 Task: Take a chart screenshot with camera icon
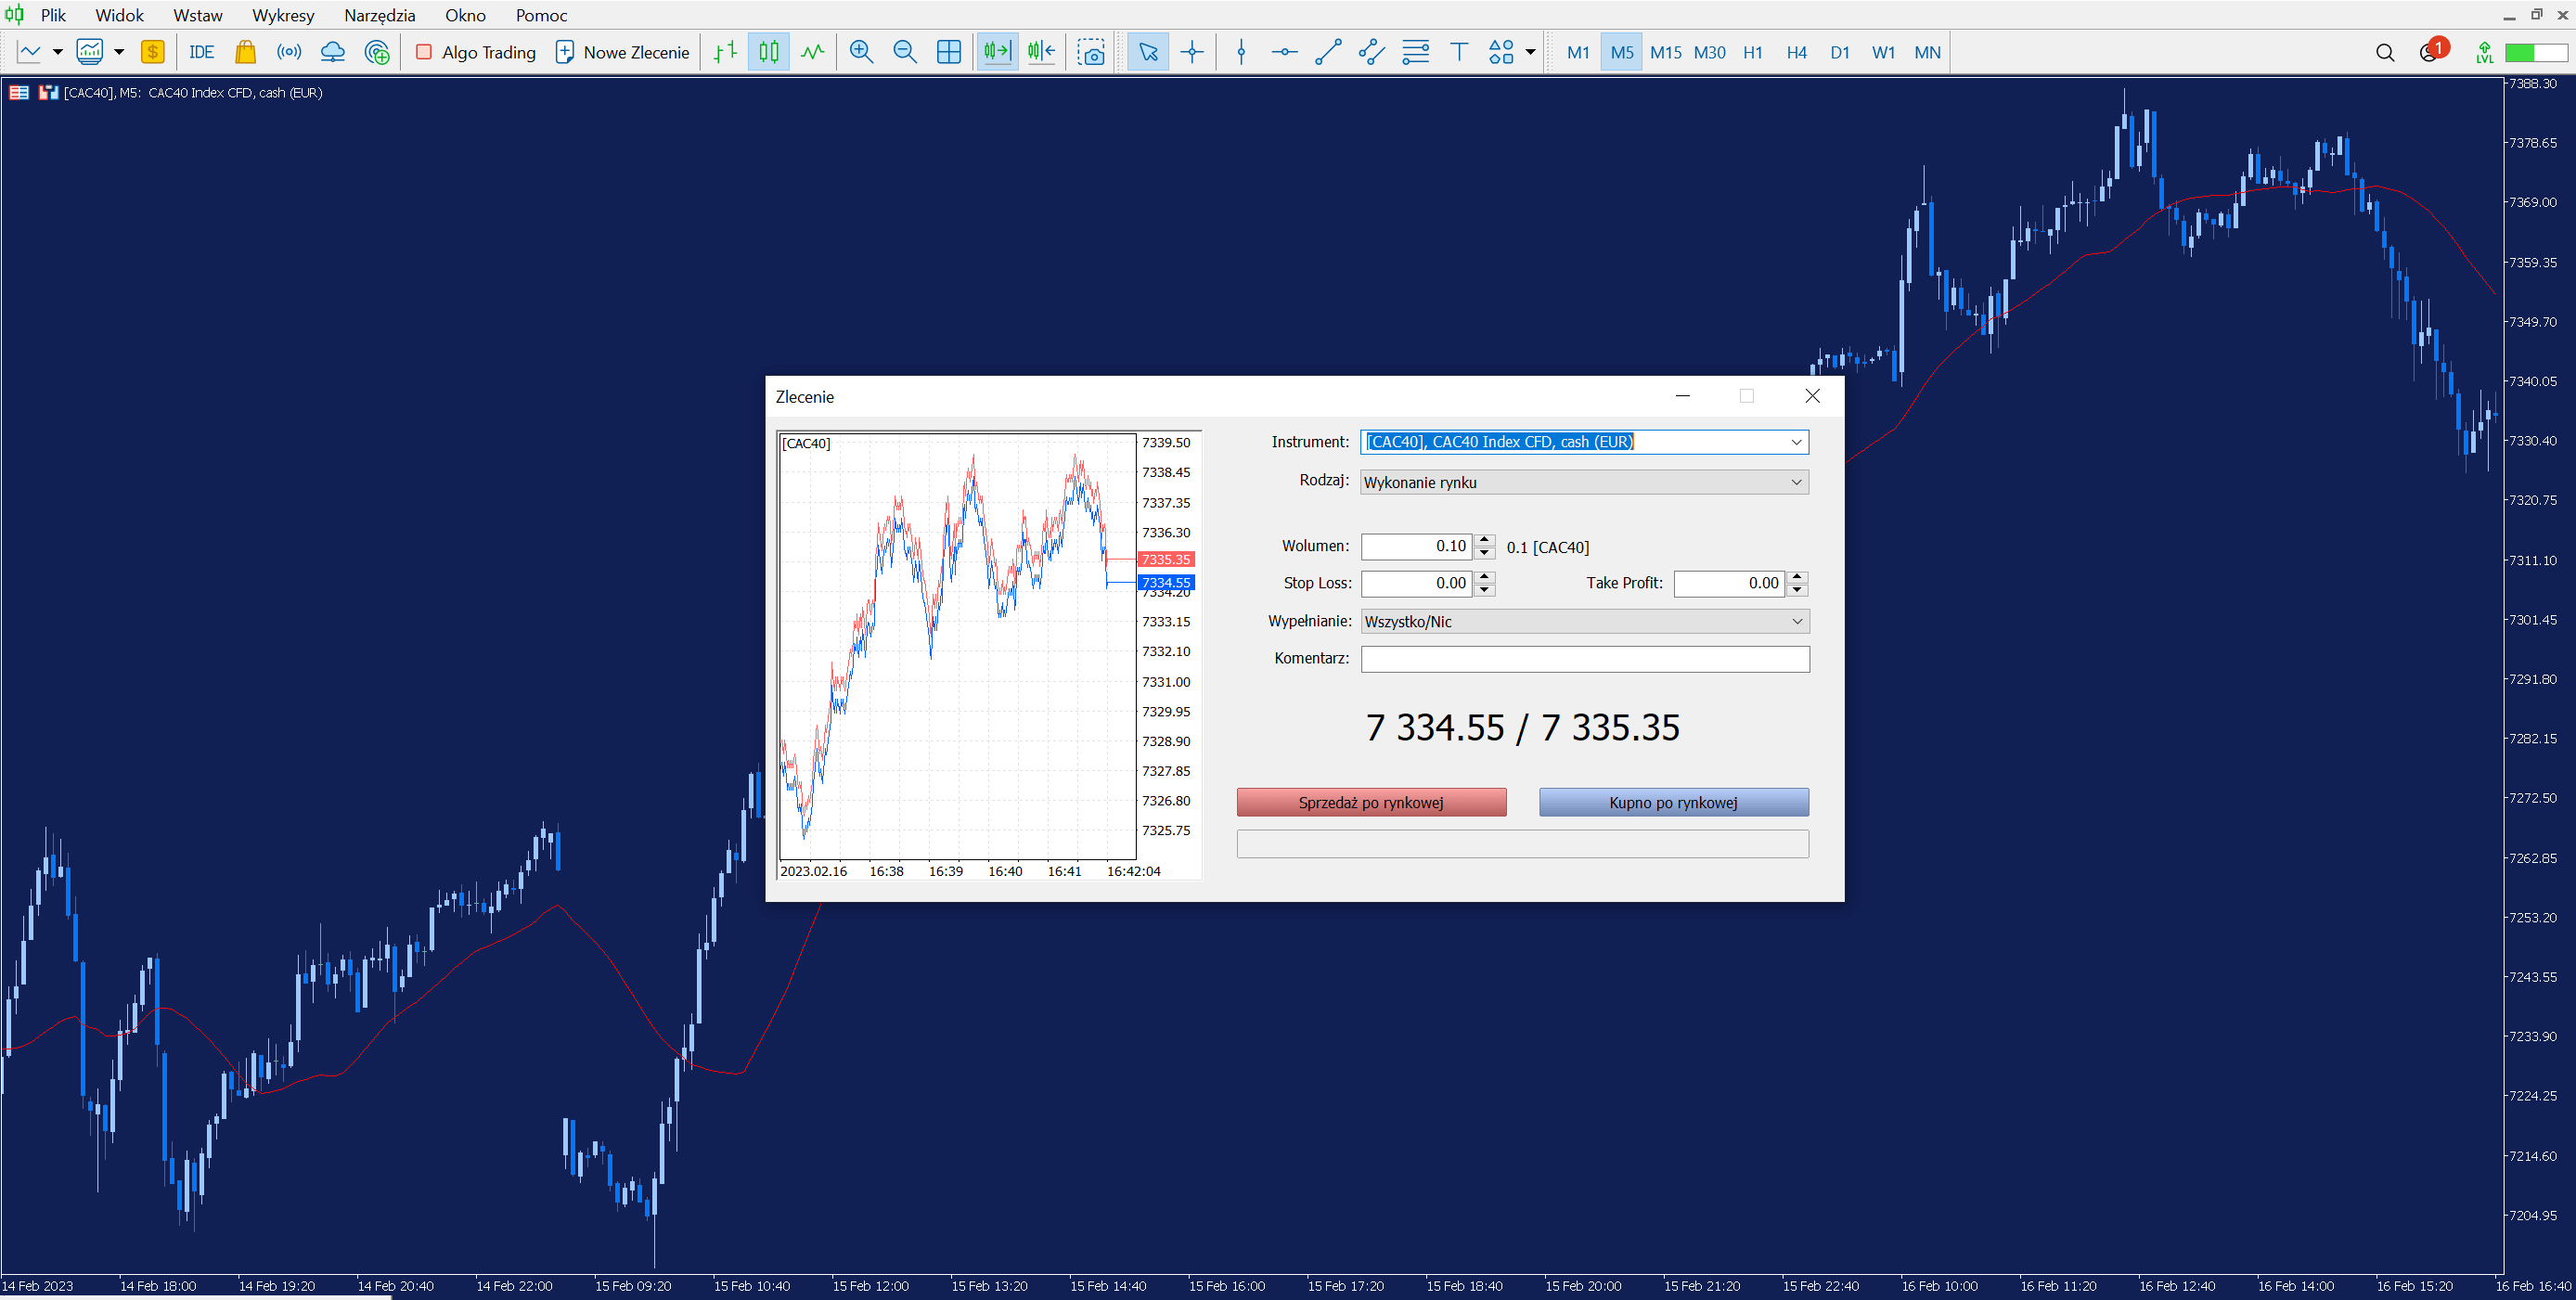point(1091,52)
